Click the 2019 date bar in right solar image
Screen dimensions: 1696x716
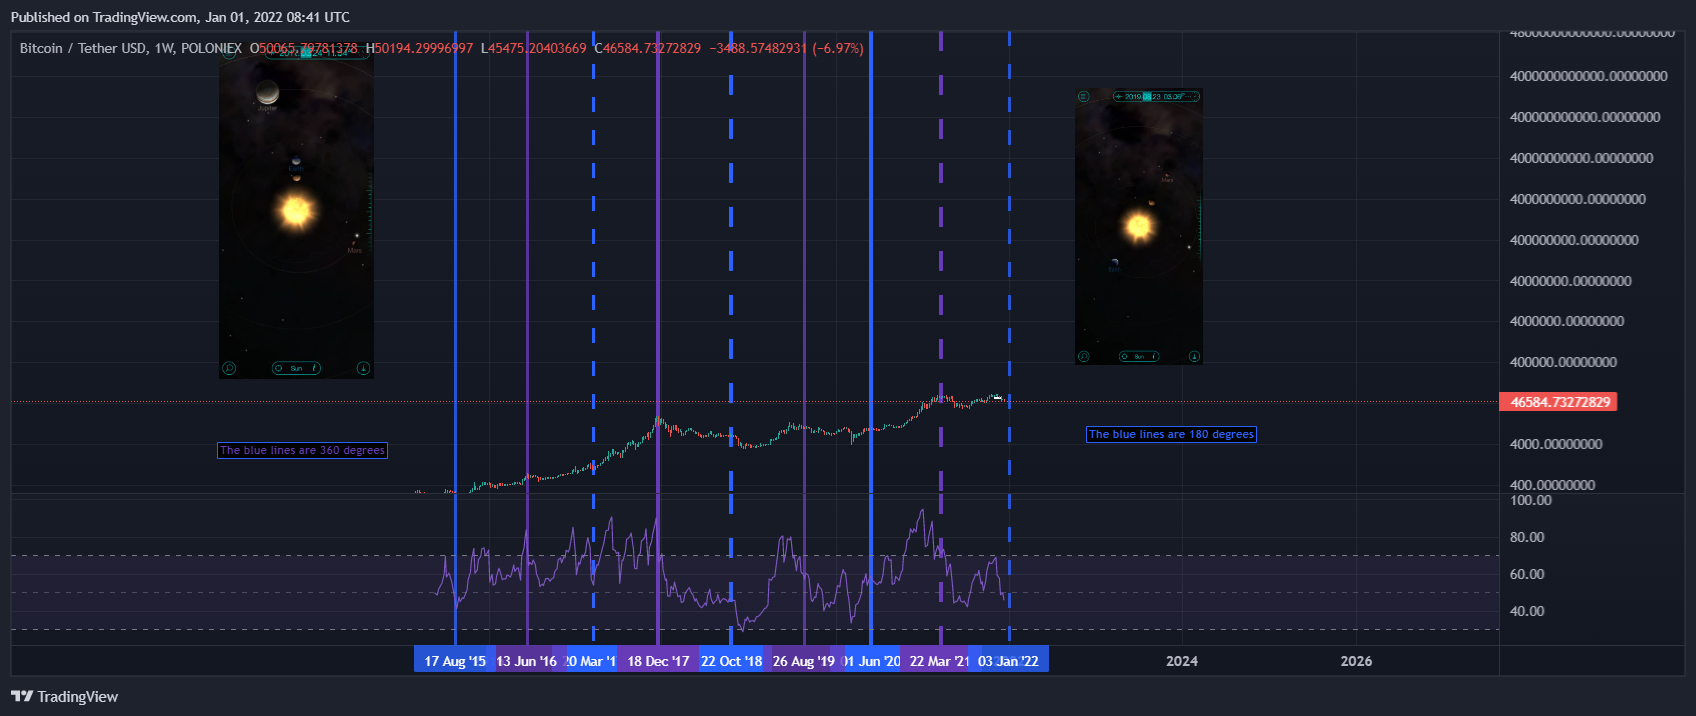tap(1156, 96)
